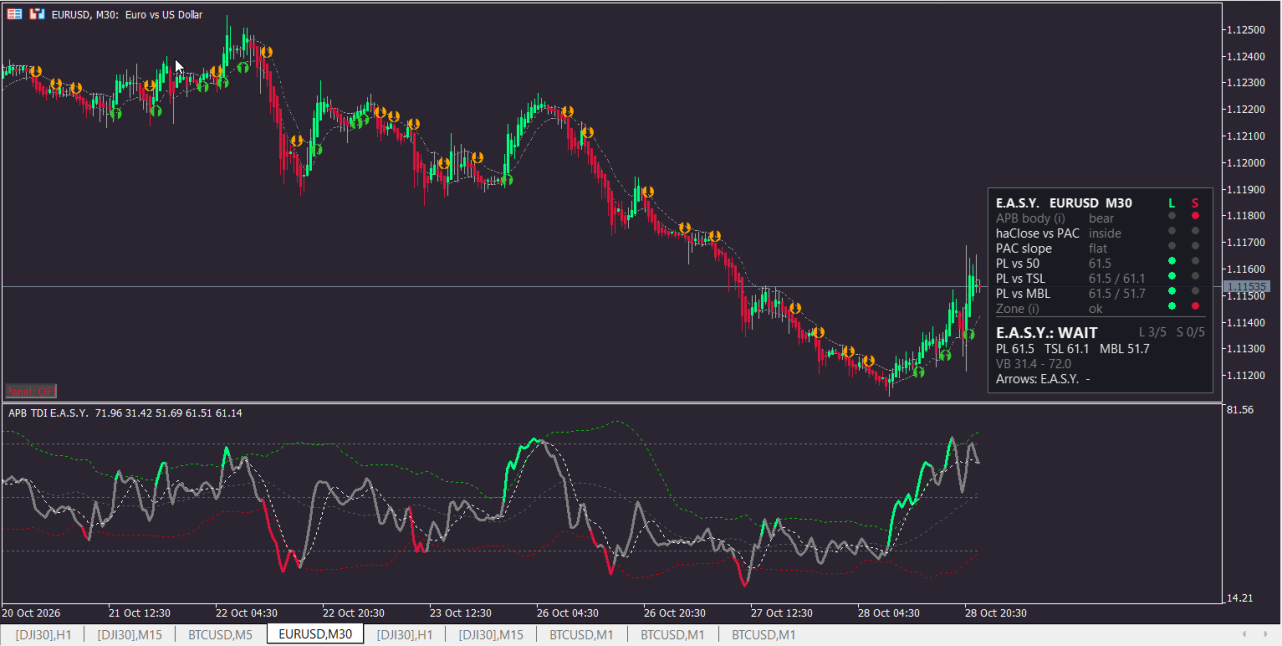Select the EURUSD,M30 chart tab
Viewport: 1282px width, 646px height.
tap(315, 634)
